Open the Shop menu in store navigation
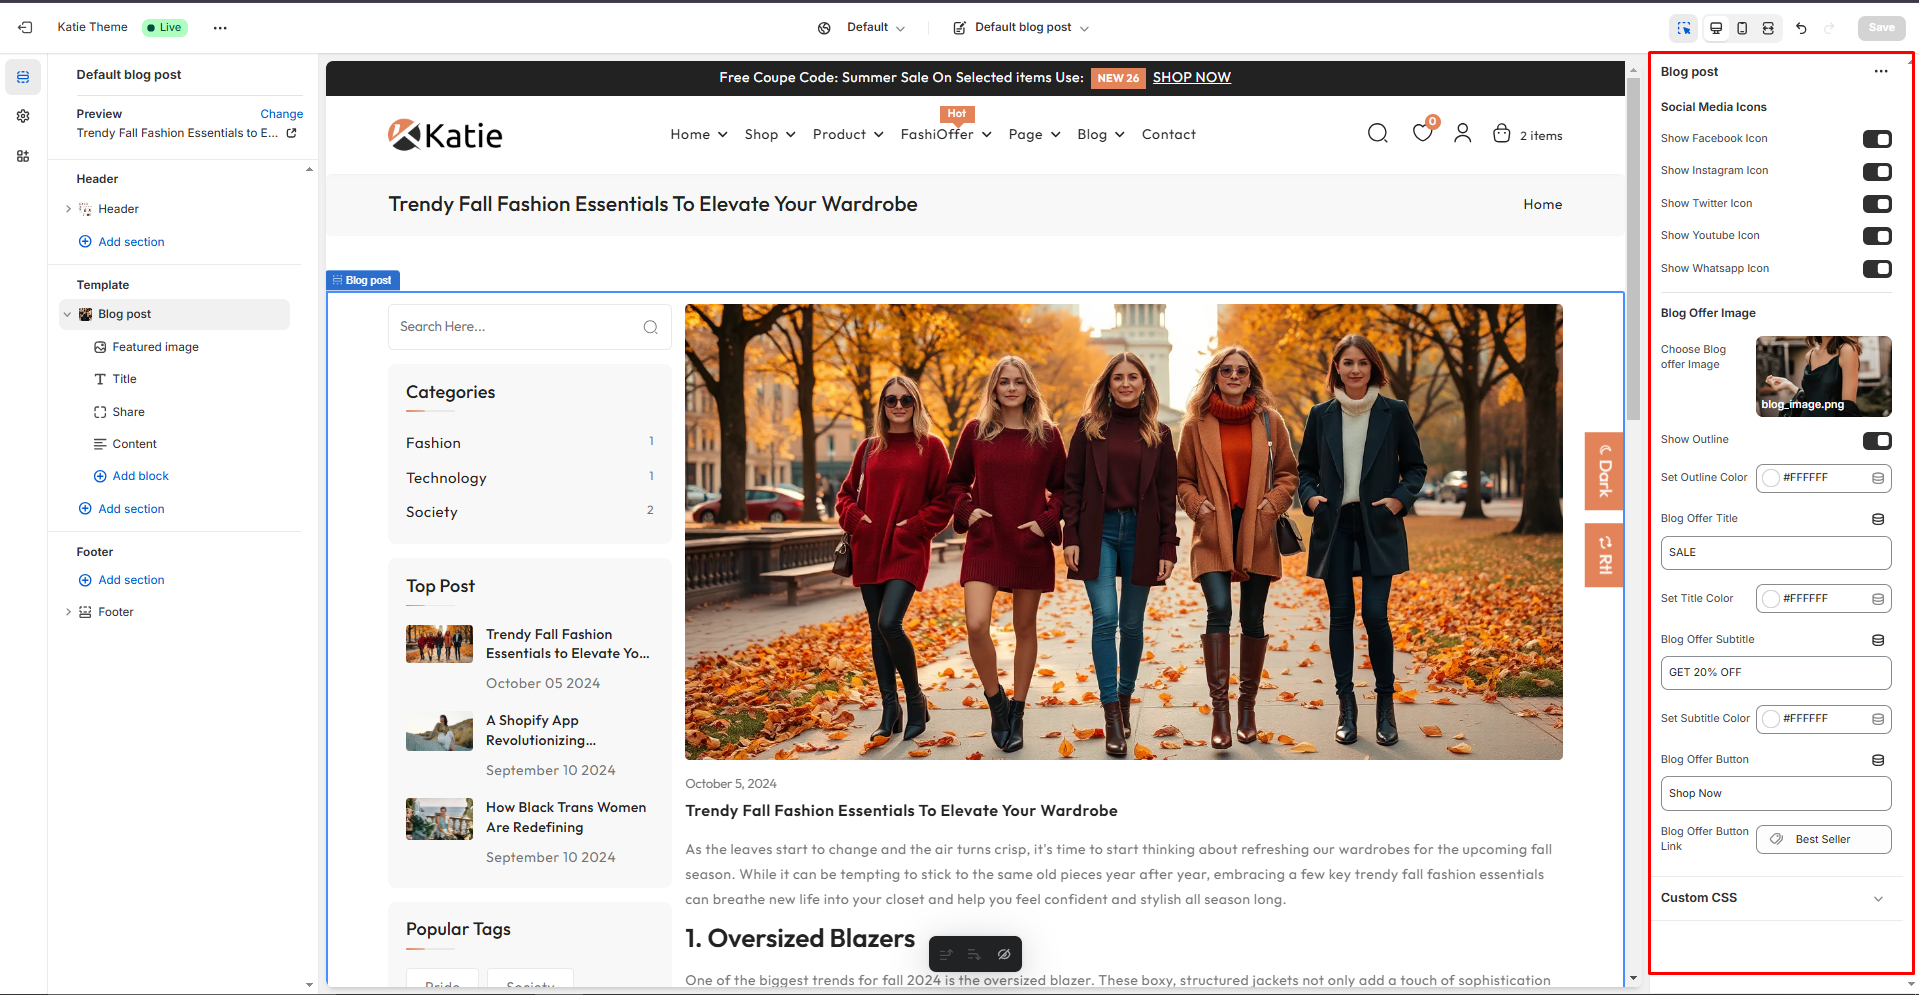 769,134
